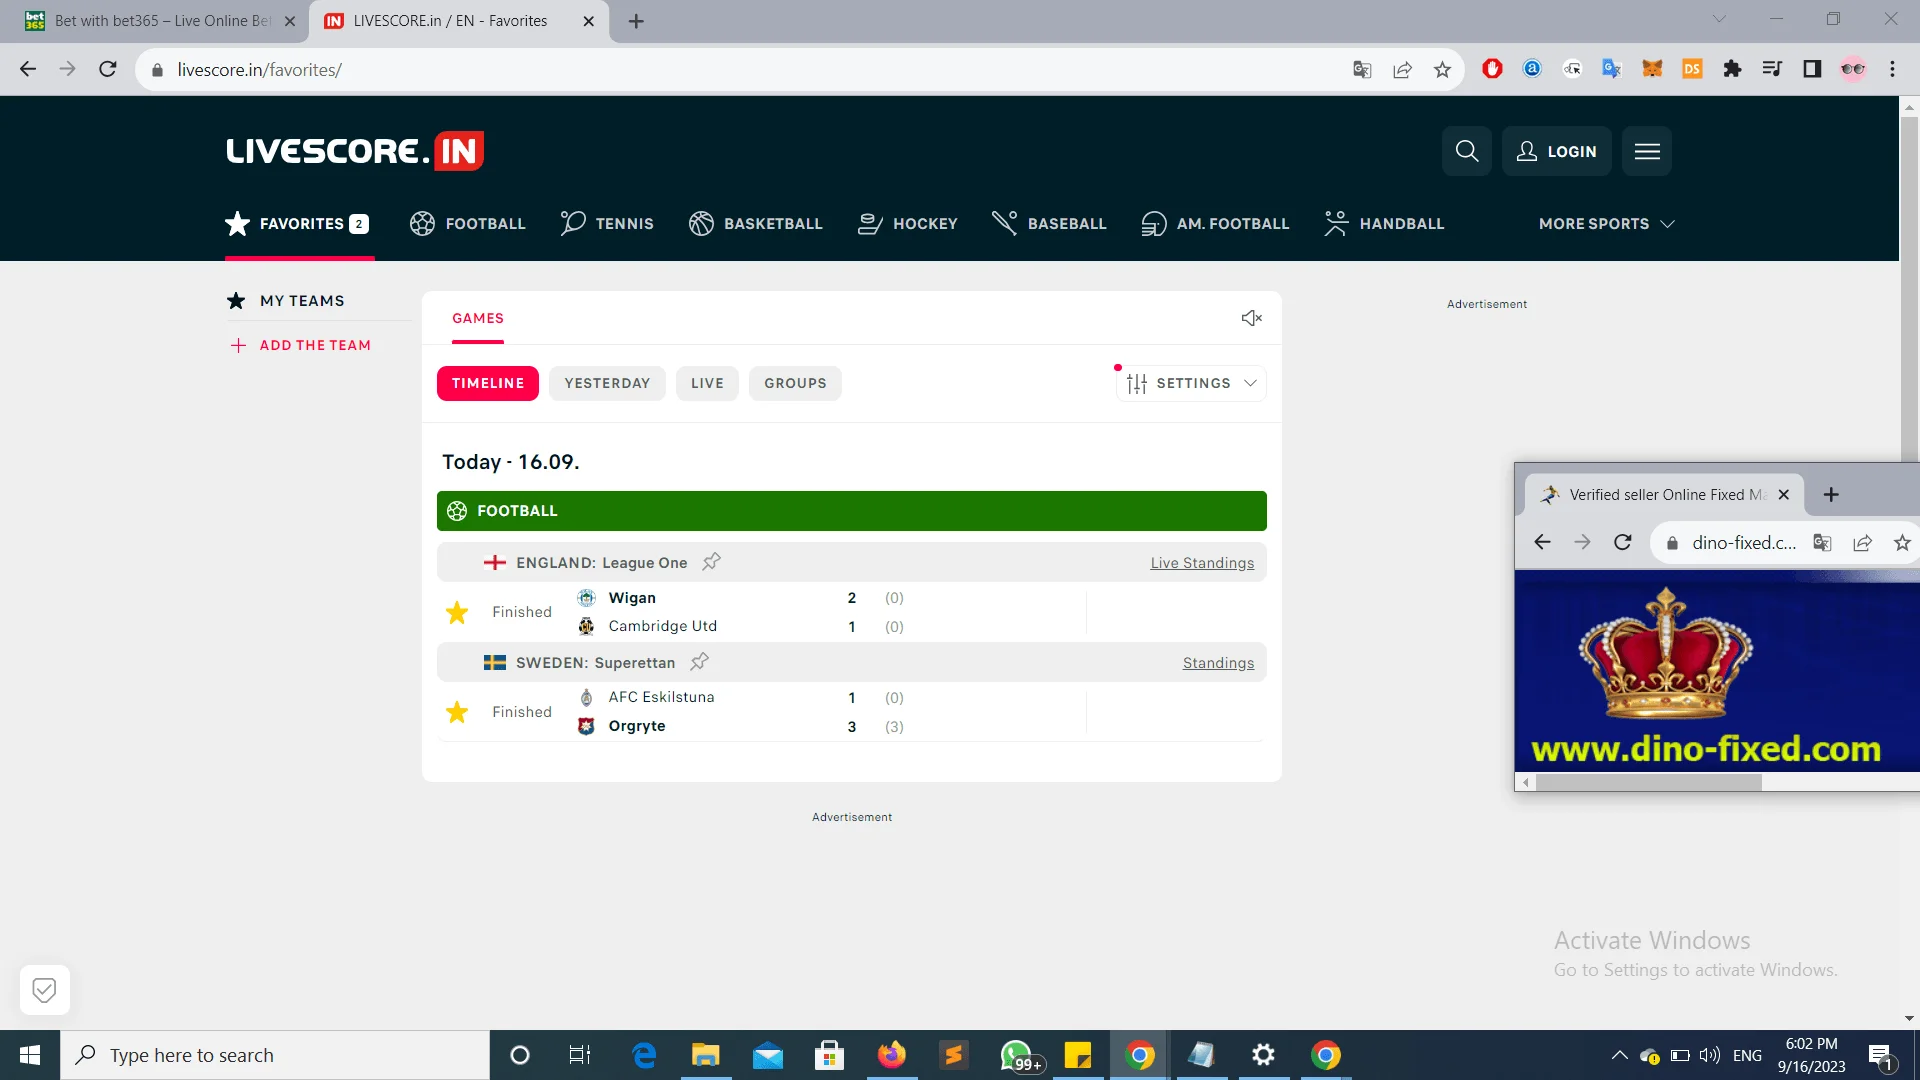The image size is (1920, 1080).
Task: Show only Live games
Action: (x=707, y=383)
